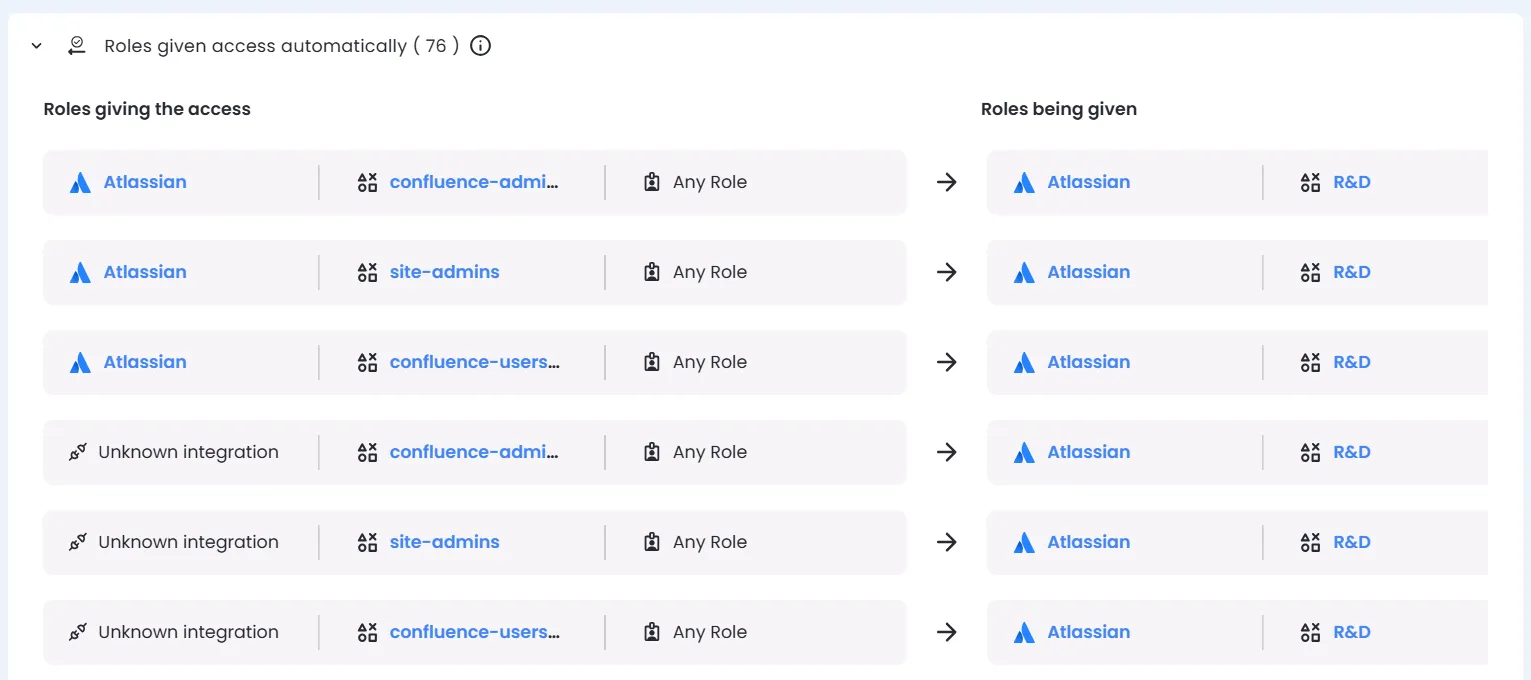Click the arrow between site-admins and R&D rows

tap(946, 272)
